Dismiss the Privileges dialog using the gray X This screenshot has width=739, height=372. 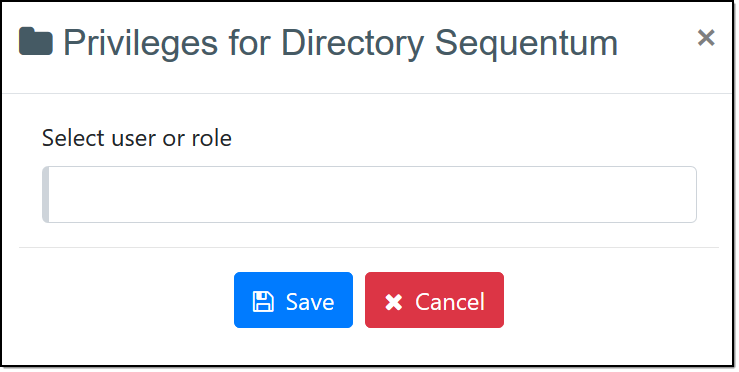(x=706, y=38)
